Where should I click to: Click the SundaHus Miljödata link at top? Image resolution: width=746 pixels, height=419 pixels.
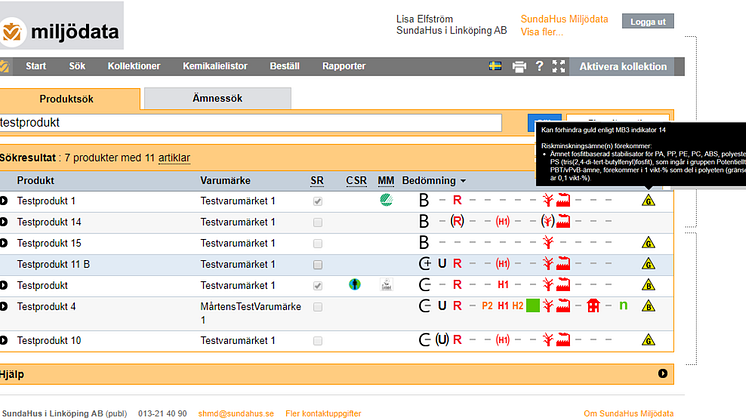[564, 19]
